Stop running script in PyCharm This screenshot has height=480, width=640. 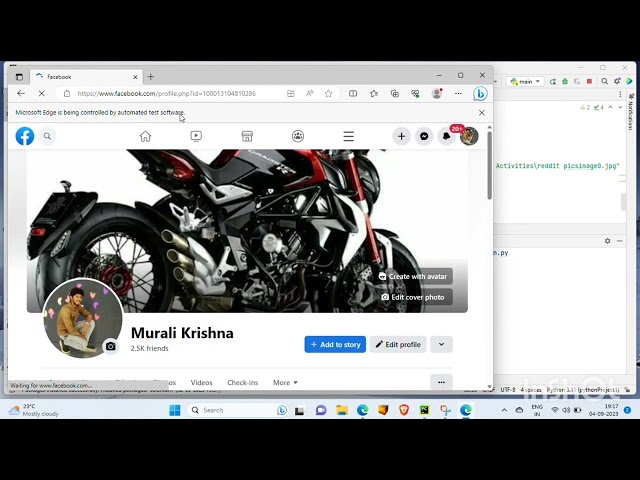(x=589, y=82)
